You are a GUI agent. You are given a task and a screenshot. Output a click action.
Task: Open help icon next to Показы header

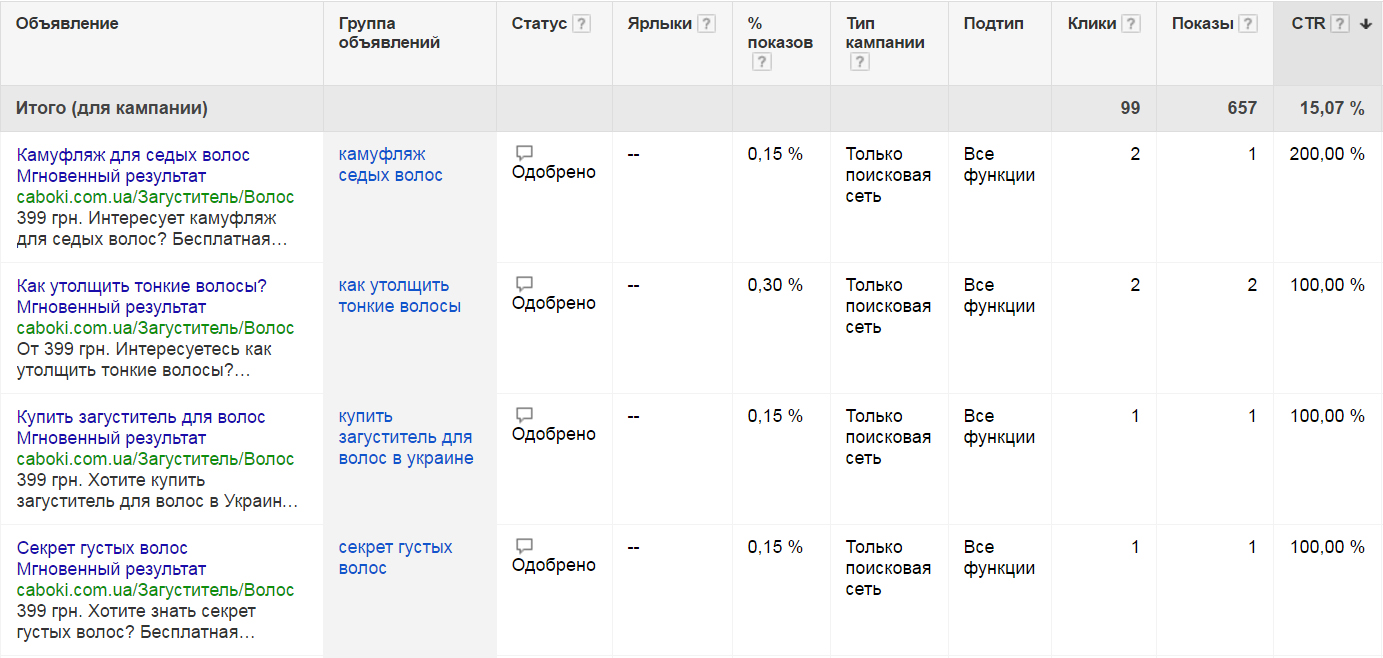[x=1248, y=24]
